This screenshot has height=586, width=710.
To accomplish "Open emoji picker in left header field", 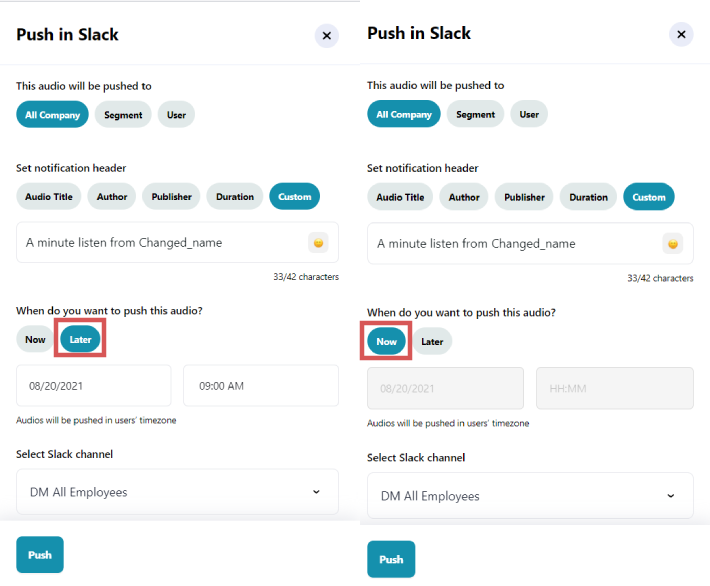I will 318,243.
